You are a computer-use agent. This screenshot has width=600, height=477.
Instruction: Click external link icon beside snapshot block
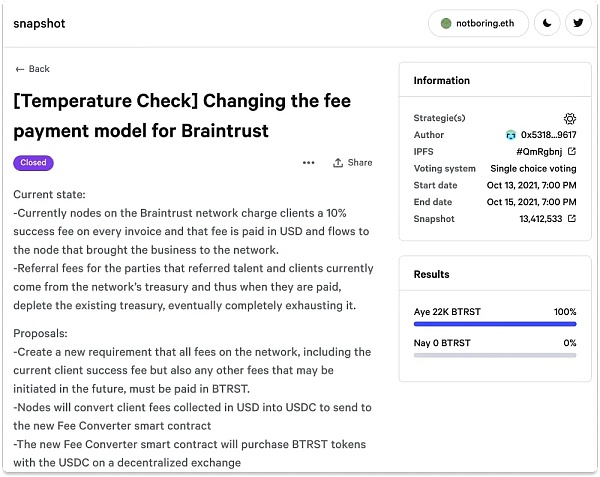(572, 219)
